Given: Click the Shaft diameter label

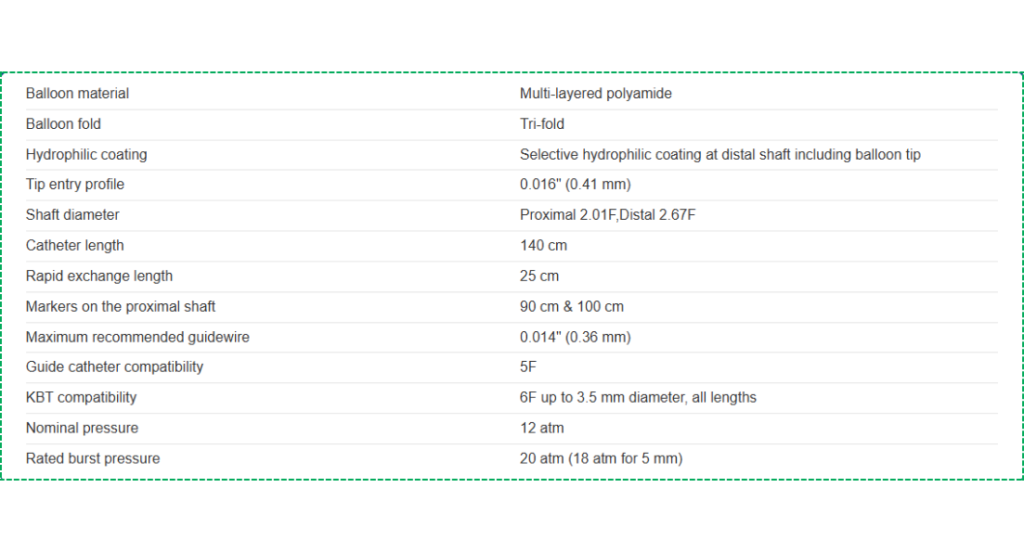Looking at the screenshot, I should [72, 215].
